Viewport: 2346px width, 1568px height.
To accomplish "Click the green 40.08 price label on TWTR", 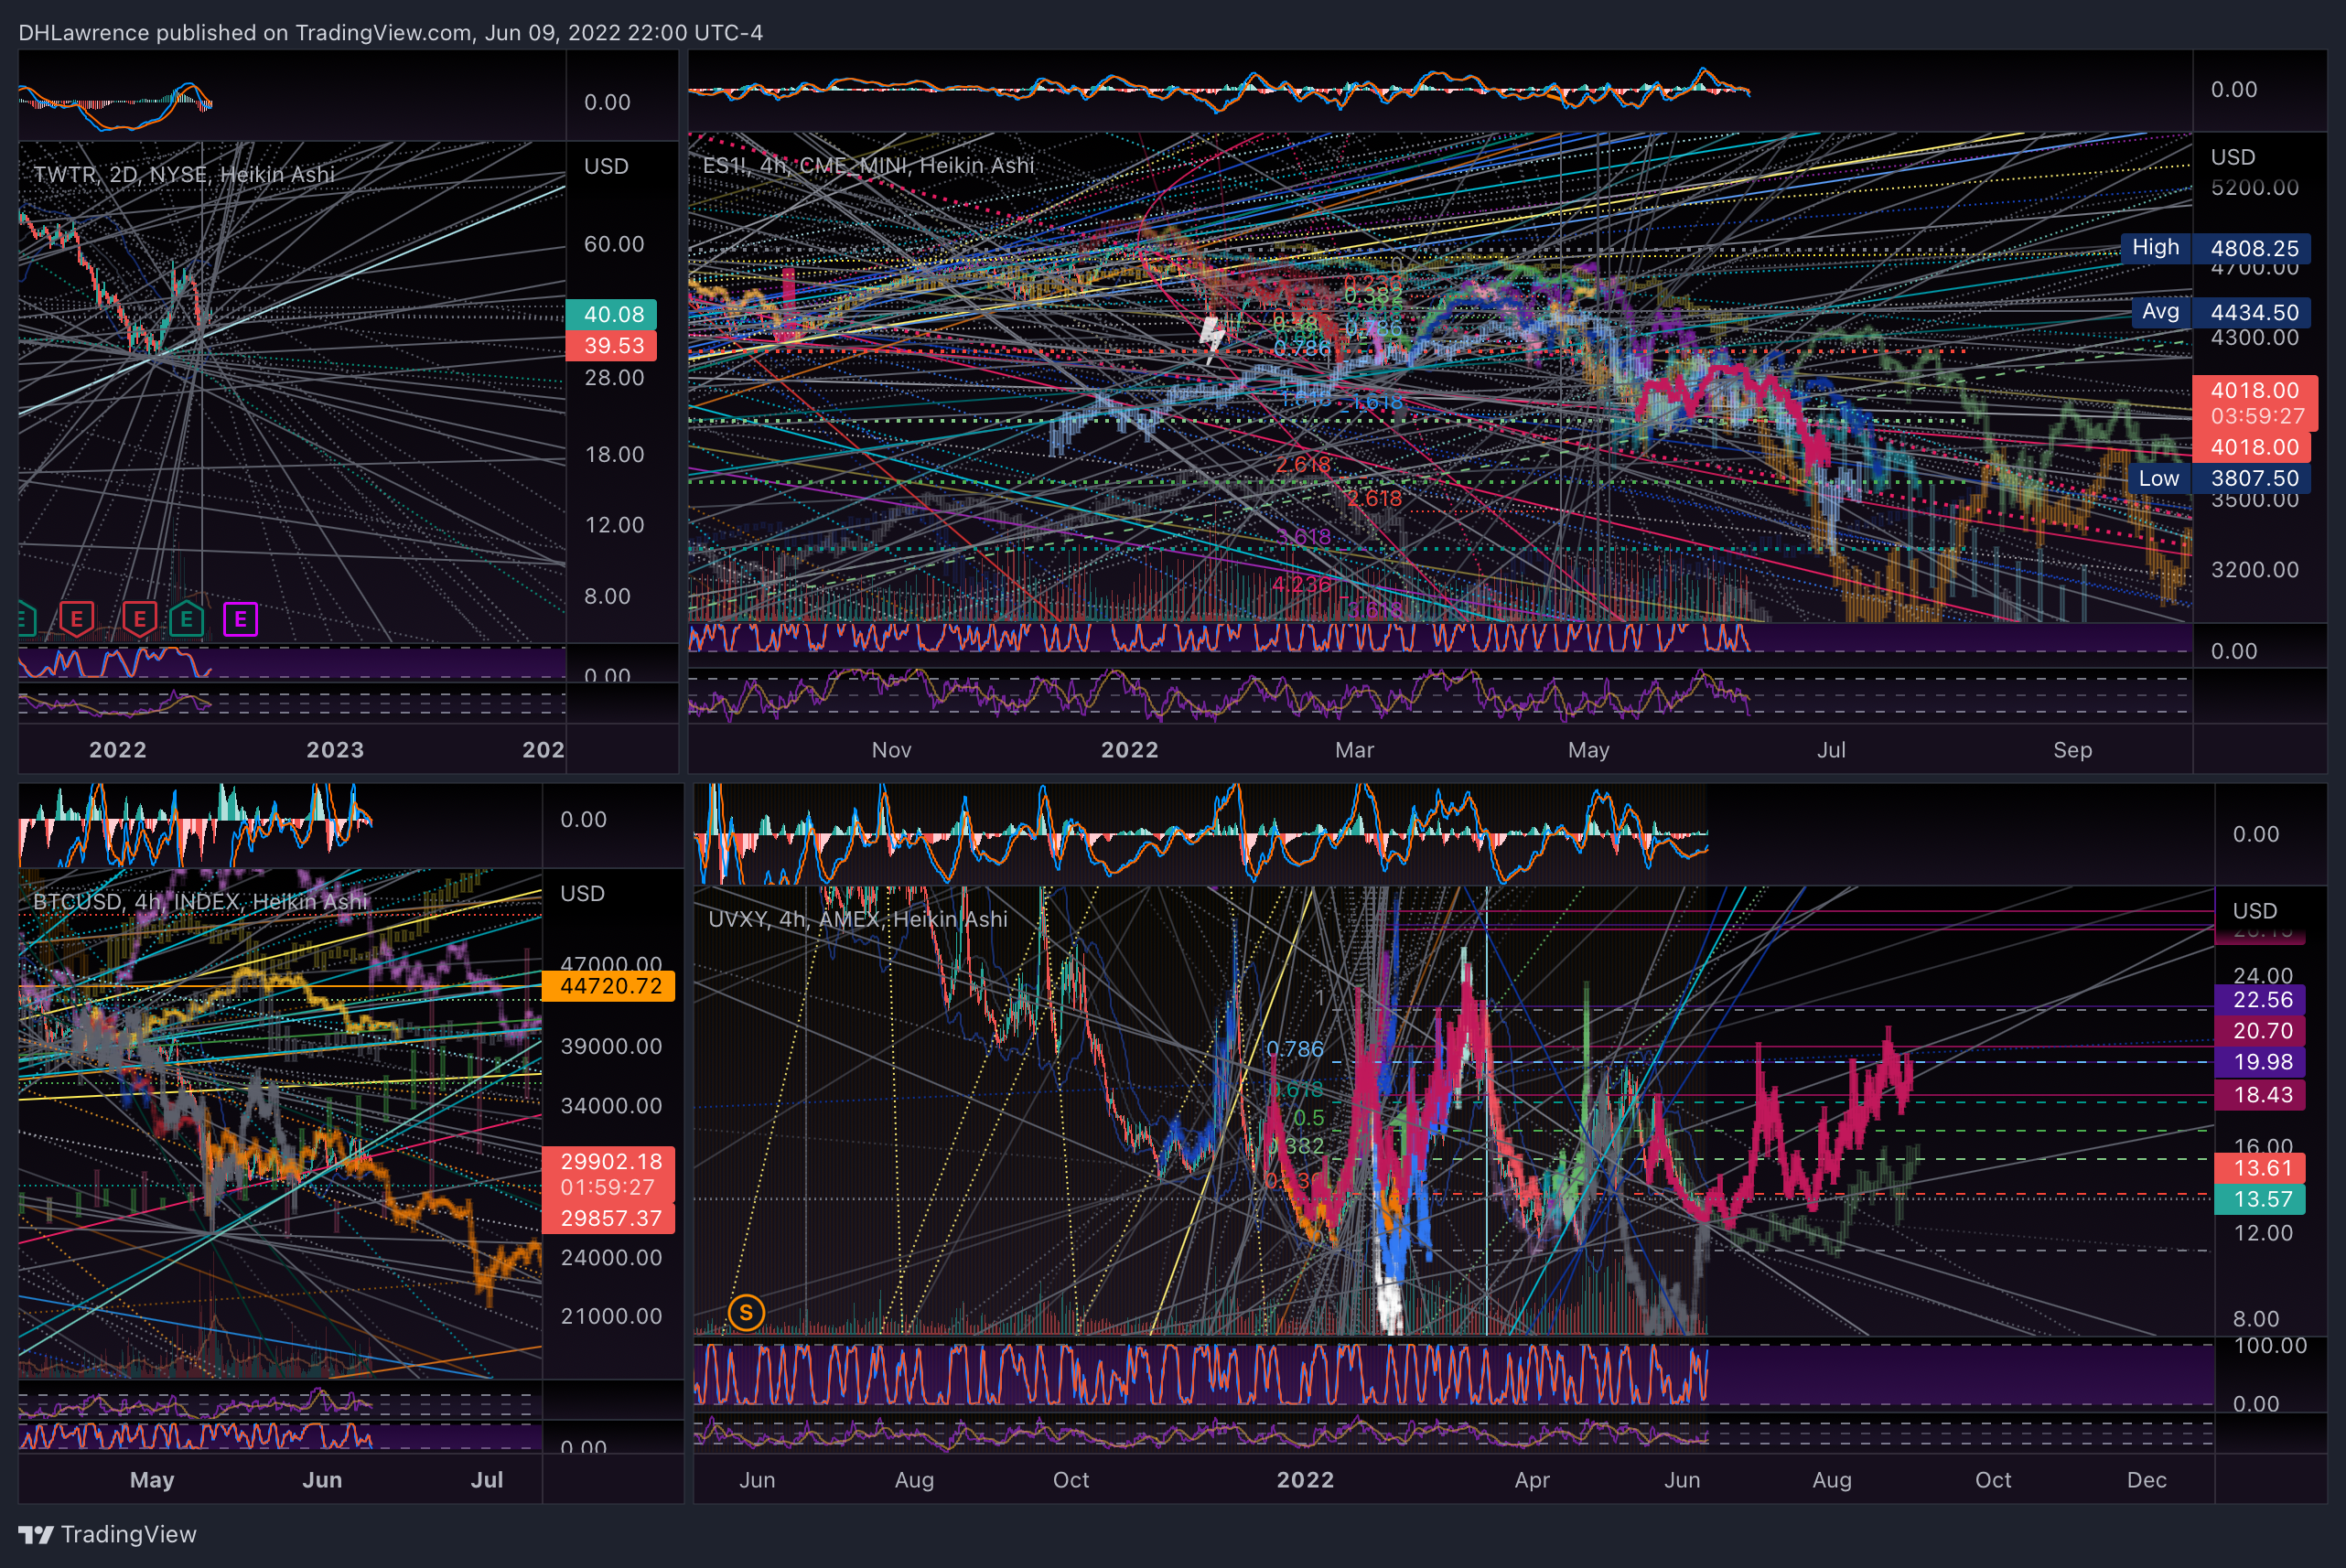I will coord(611,314).
